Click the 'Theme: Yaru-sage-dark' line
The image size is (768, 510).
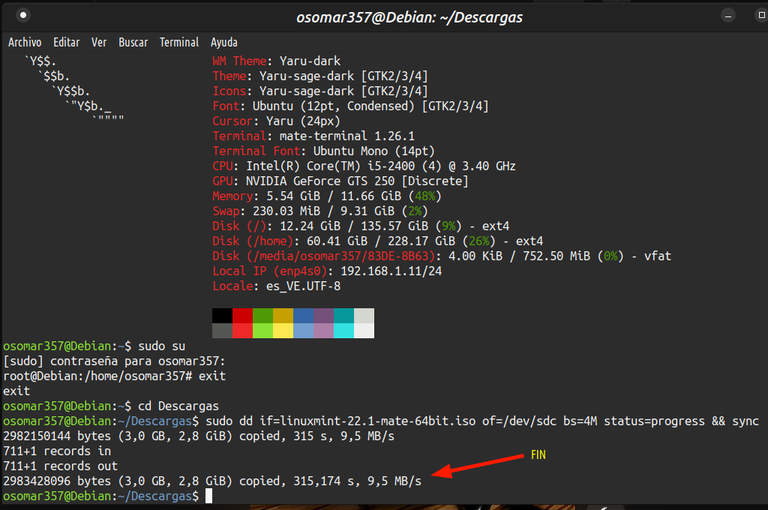(x=320, y=76)
